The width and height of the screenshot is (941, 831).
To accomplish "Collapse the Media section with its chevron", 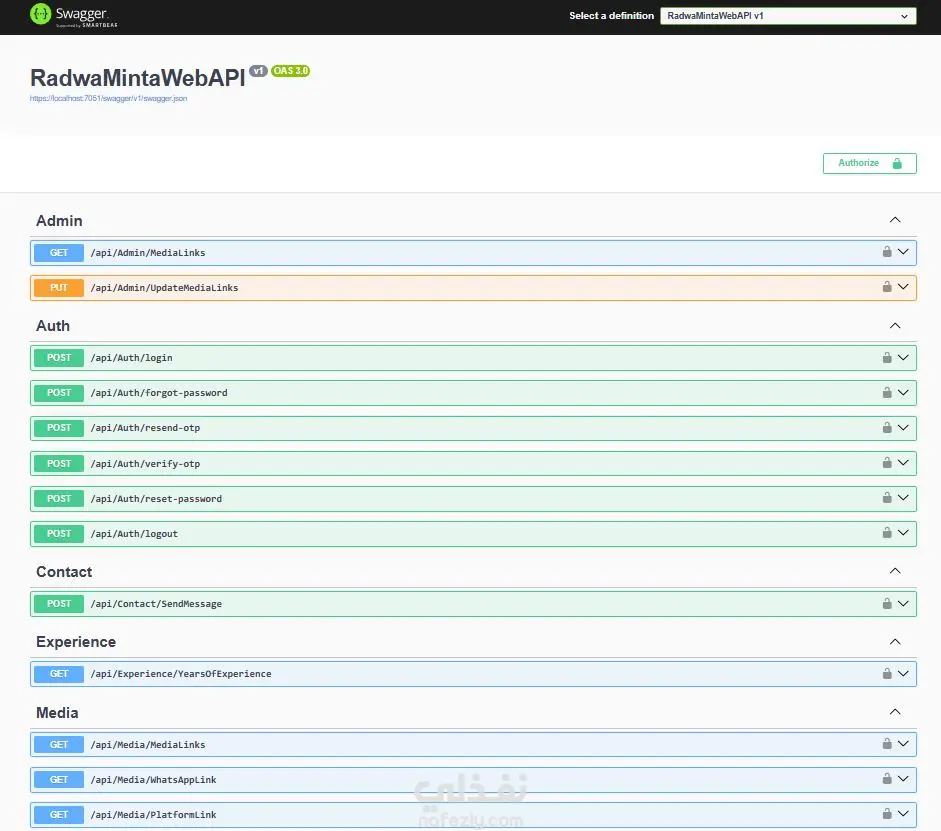I will tap(895, 712).
